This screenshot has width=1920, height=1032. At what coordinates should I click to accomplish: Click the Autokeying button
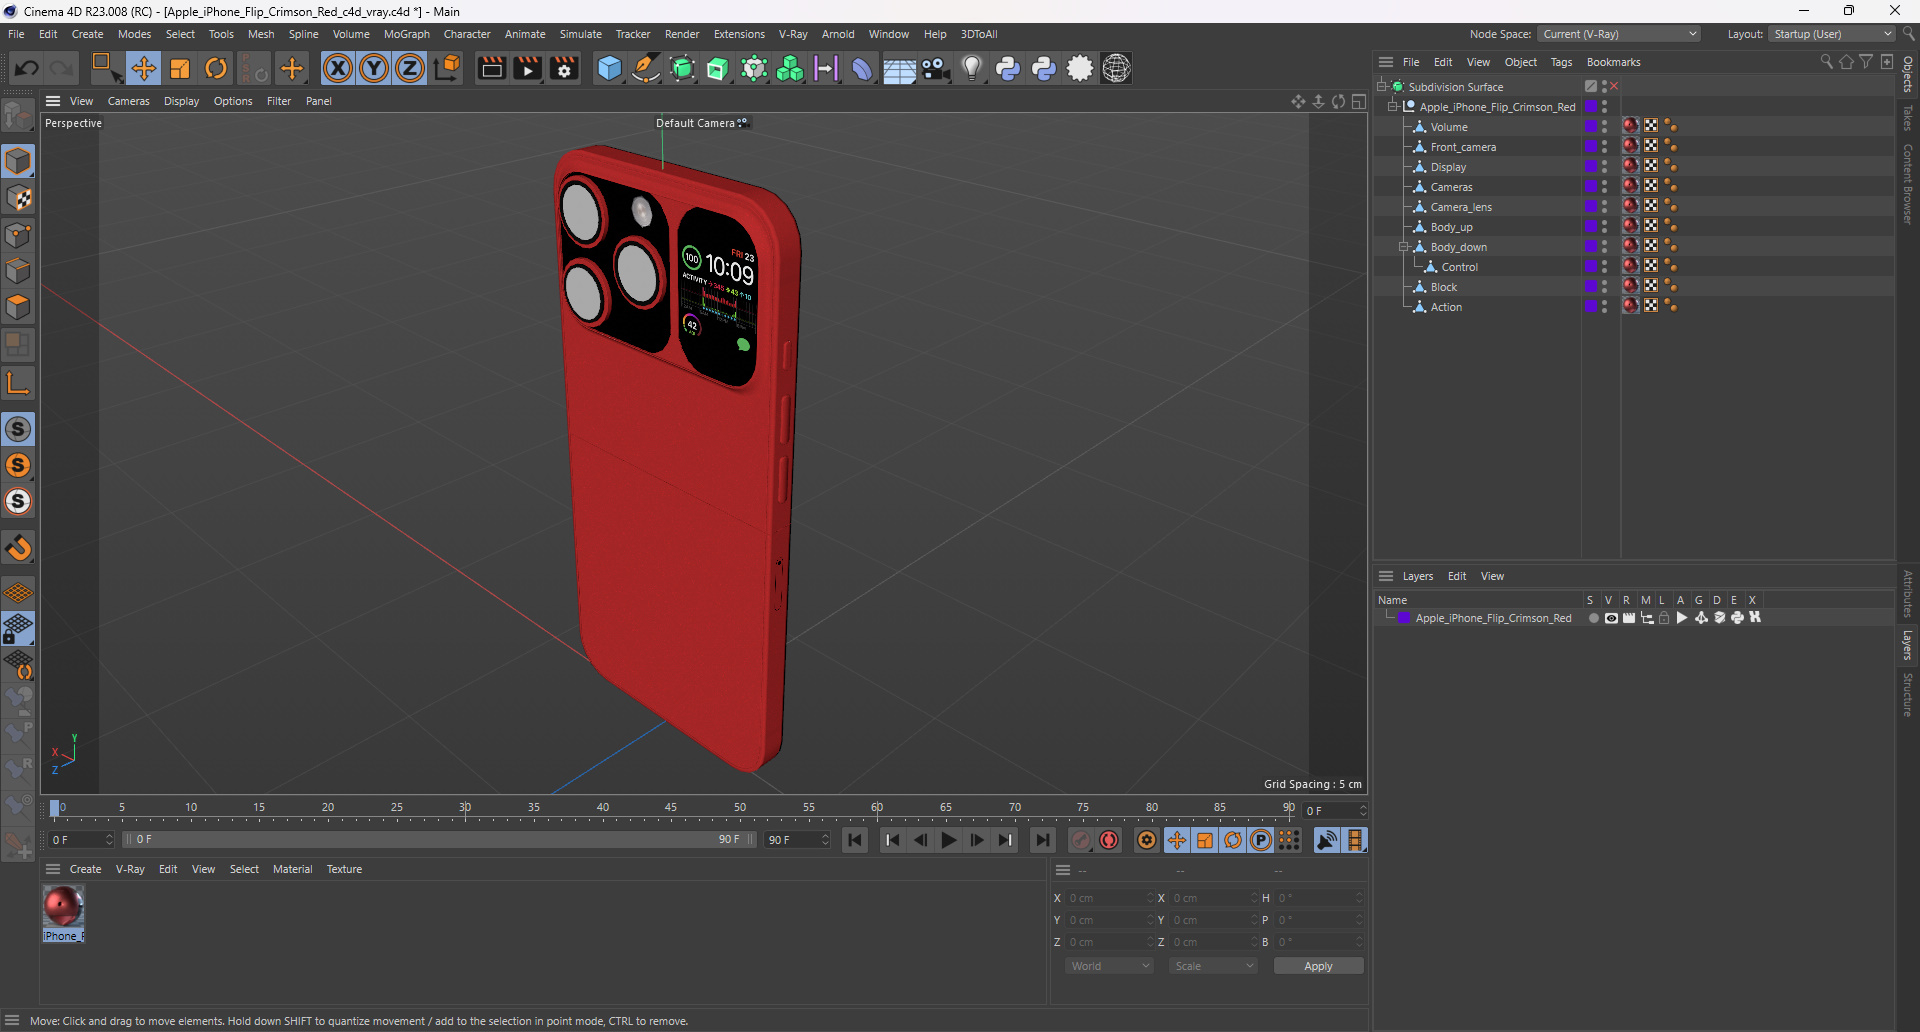1109,840
